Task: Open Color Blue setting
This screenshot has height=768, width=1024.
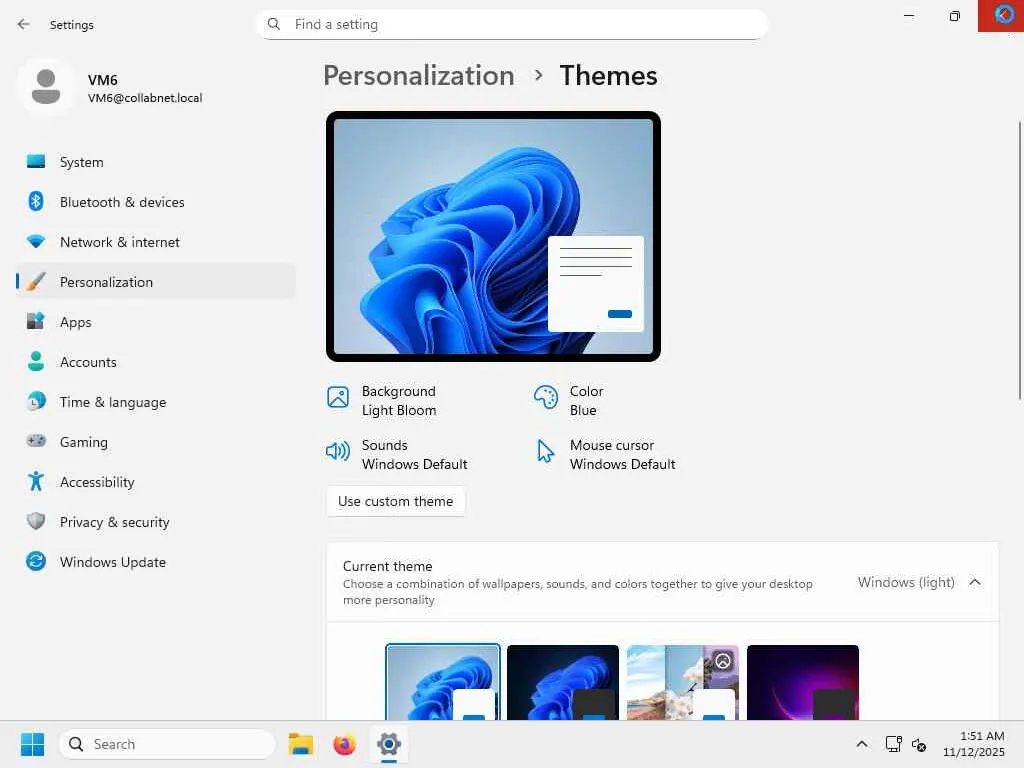Action: (x=569, y=400)
